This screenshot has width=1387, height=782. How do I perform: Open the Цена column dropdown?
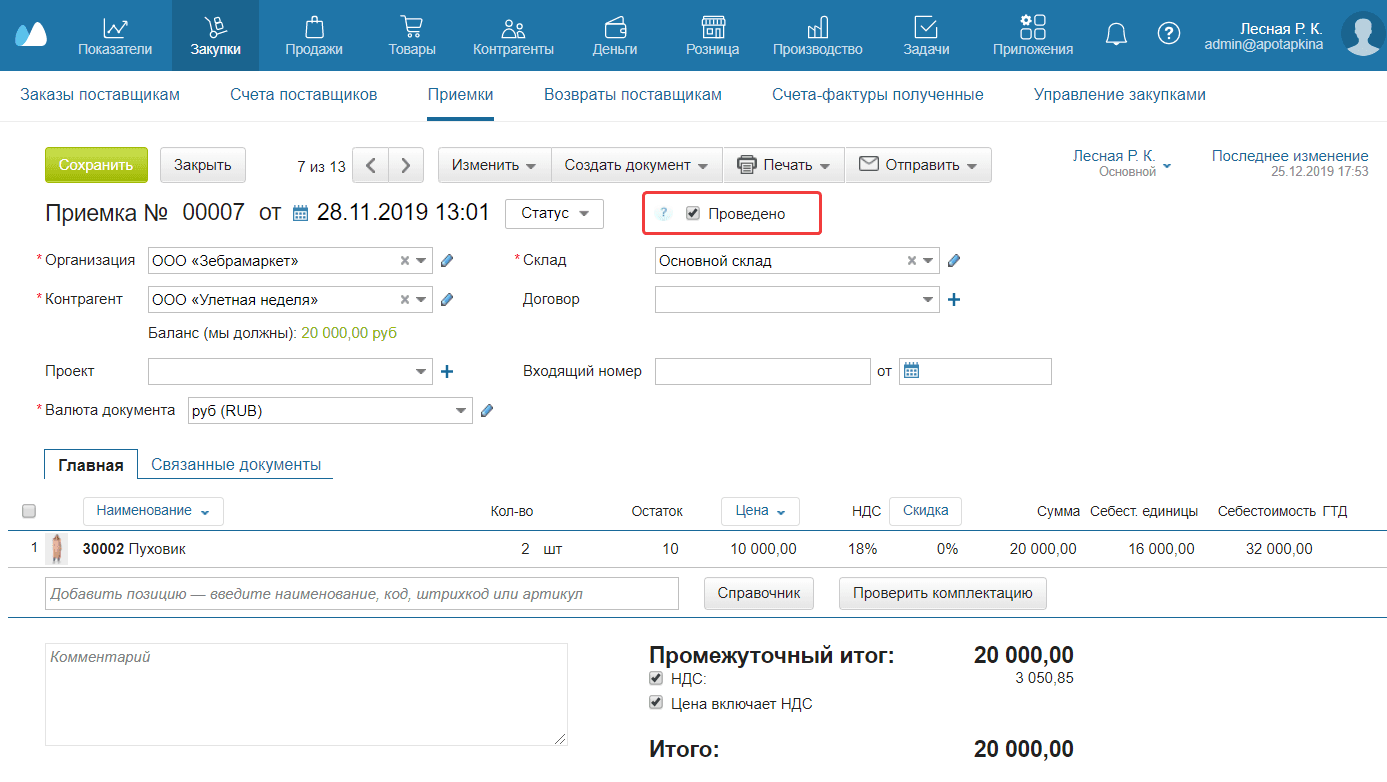[760, 511]
